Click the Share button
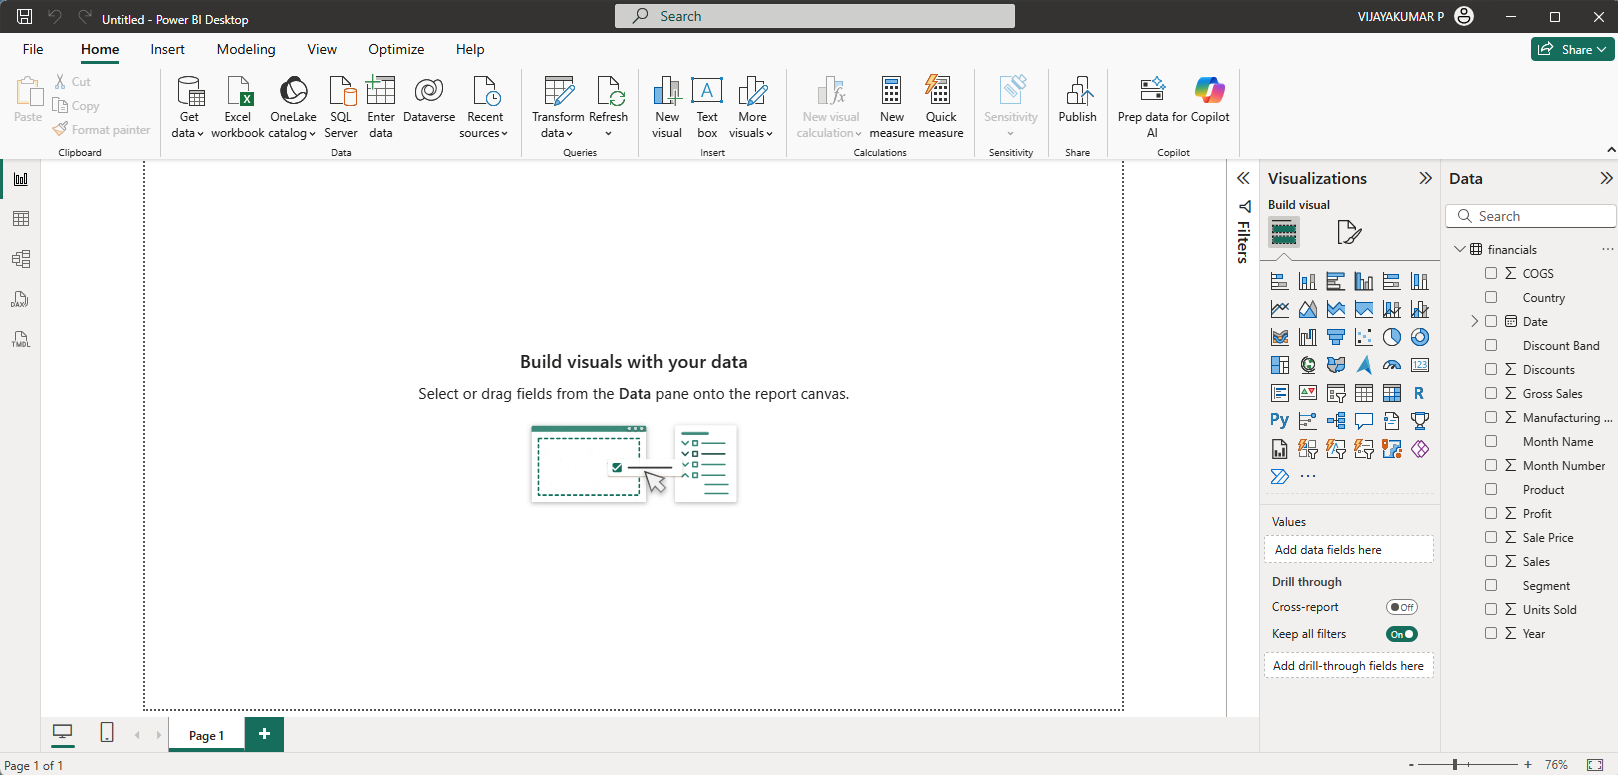Viewport: 1618px width, 775px height. coord(1572,49)
